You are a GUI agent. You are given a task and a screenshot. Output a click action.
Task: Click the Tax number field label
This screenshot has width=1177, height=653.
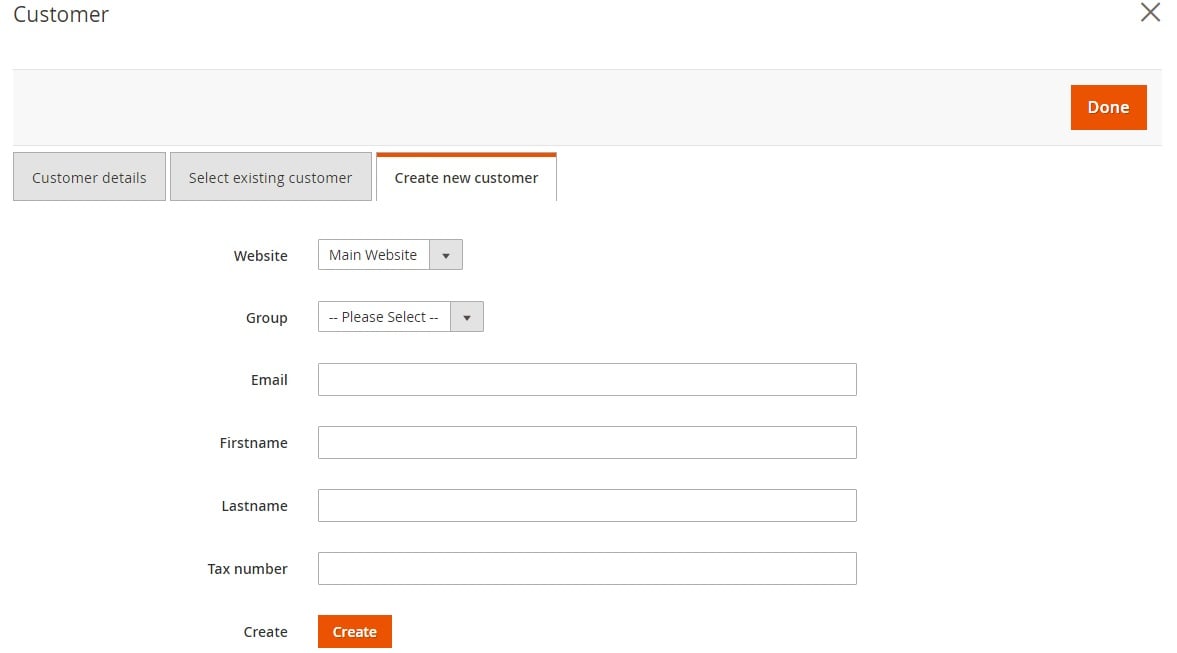[x=247, y=570]
